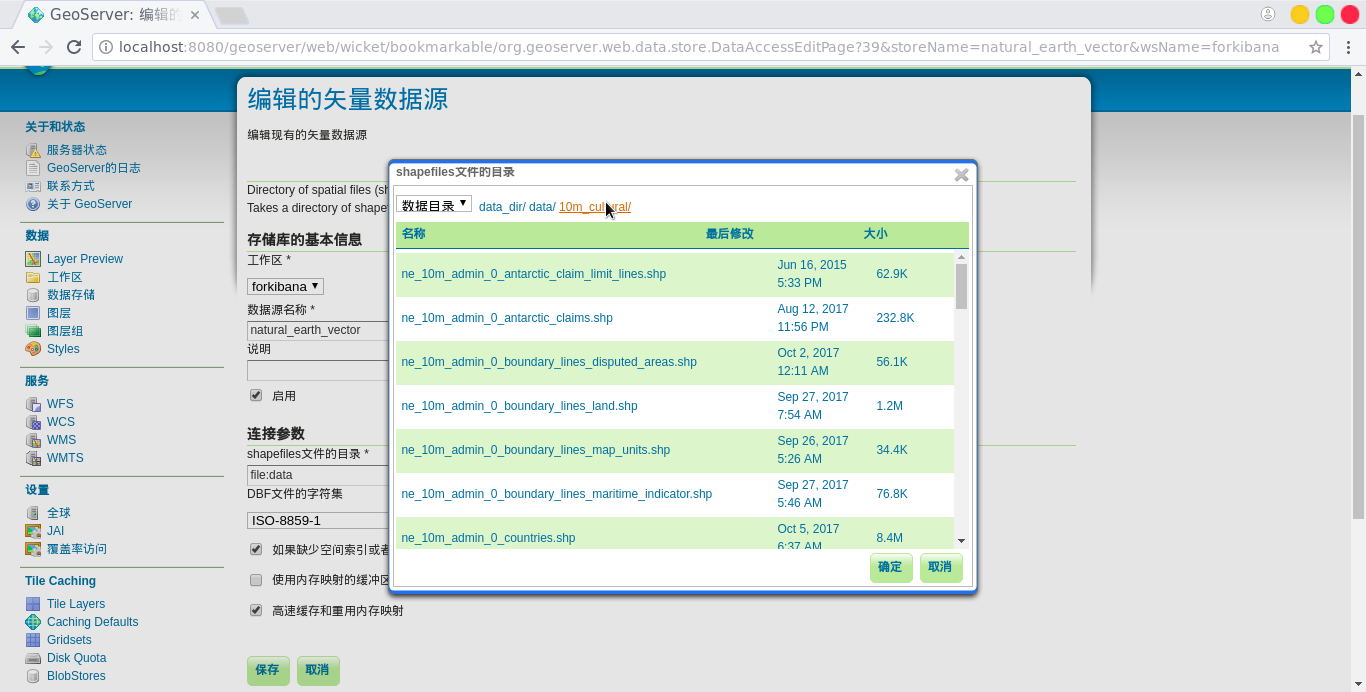
Task: Click the Disk Quota icon
Action: (x=33, y=658)
